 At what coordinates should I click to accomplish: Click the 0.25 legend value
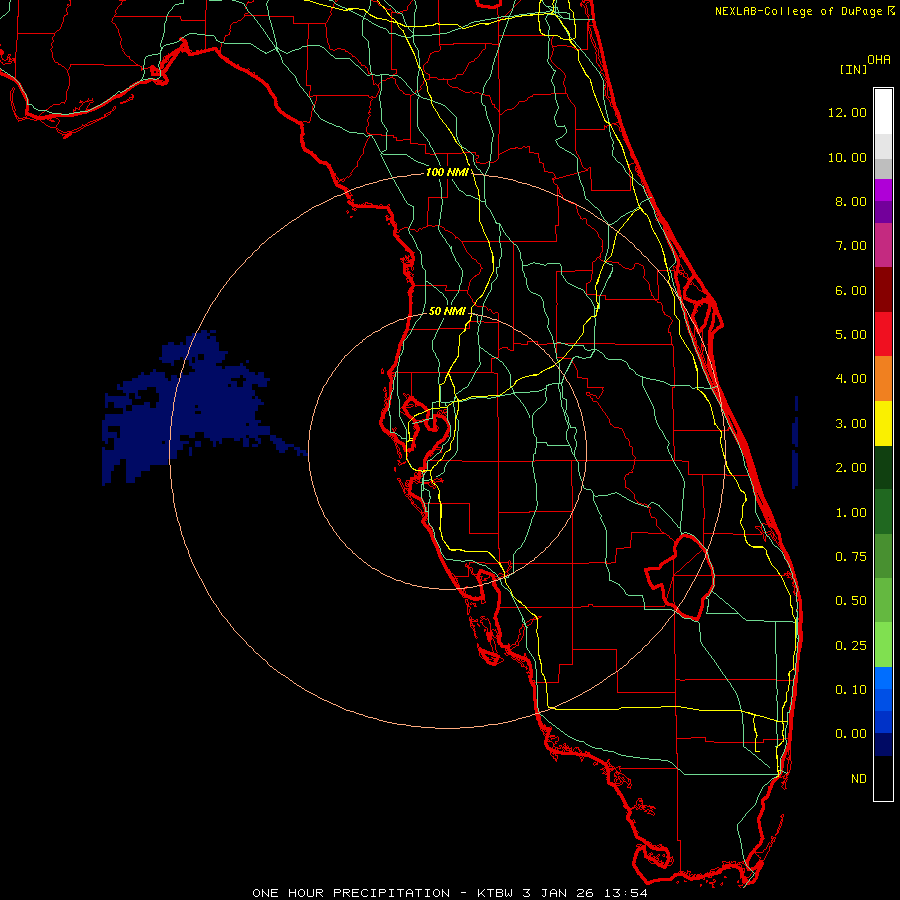click(x=851, y=646)
